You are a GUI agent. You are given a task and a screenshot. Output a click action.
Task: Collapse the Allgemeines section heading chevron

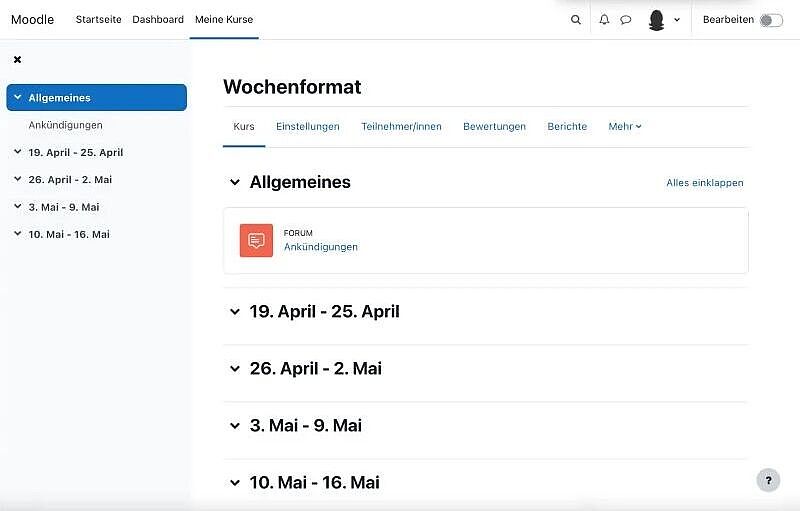click(235, 183)
